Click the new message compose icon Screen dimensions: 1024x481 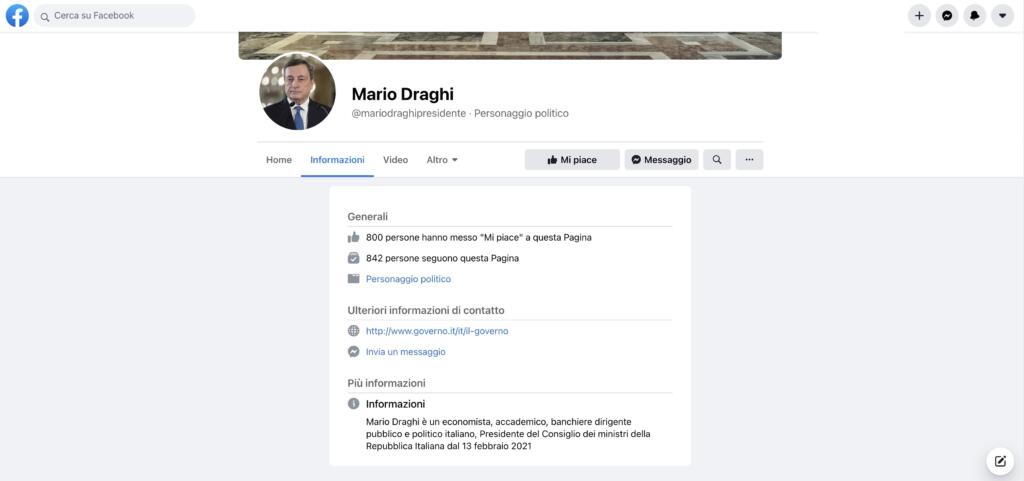tap(1000, 461)
